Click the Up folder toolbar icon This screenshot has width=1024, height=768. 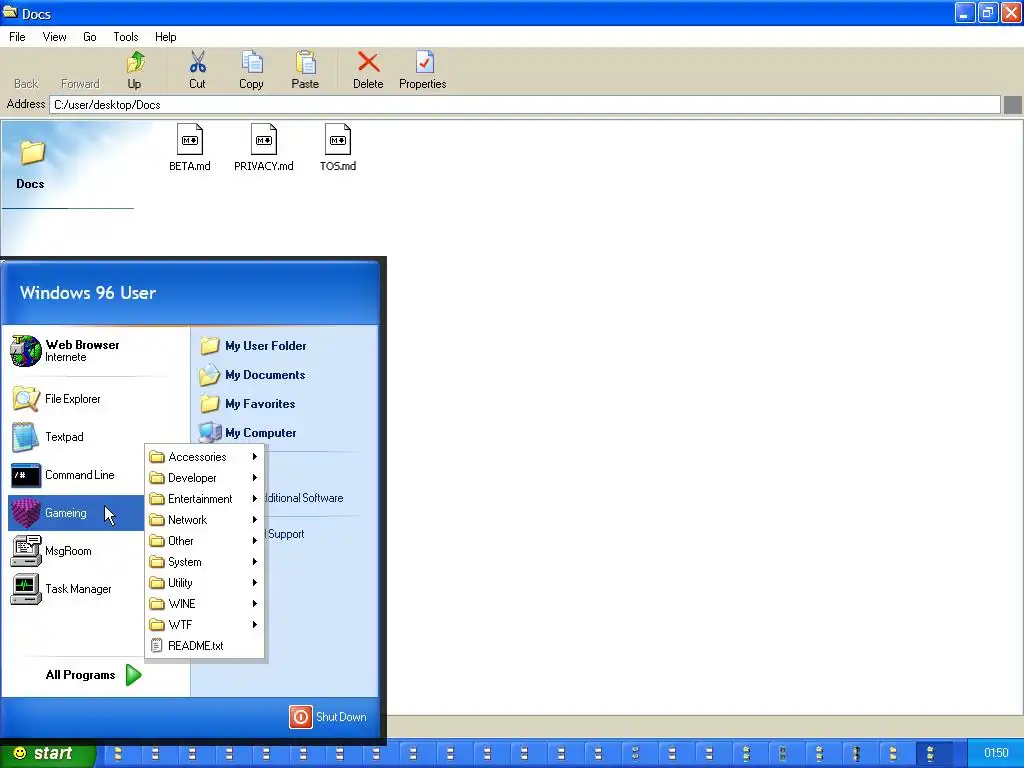tap(135, 63)
